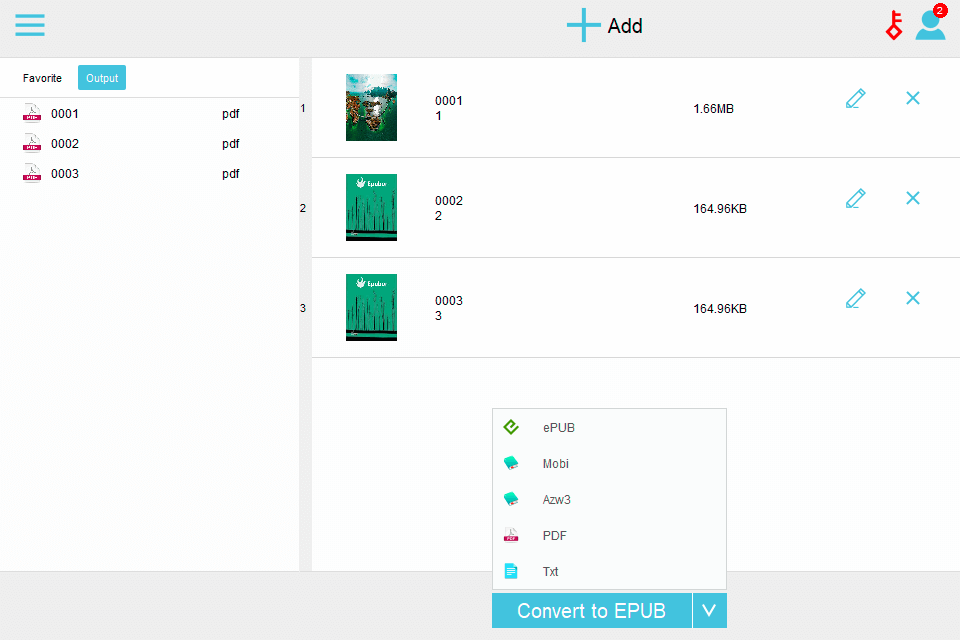Open the user account icon with badge
Image resolution: width=960 pixels, height=640 pixels.
point(930,25)
